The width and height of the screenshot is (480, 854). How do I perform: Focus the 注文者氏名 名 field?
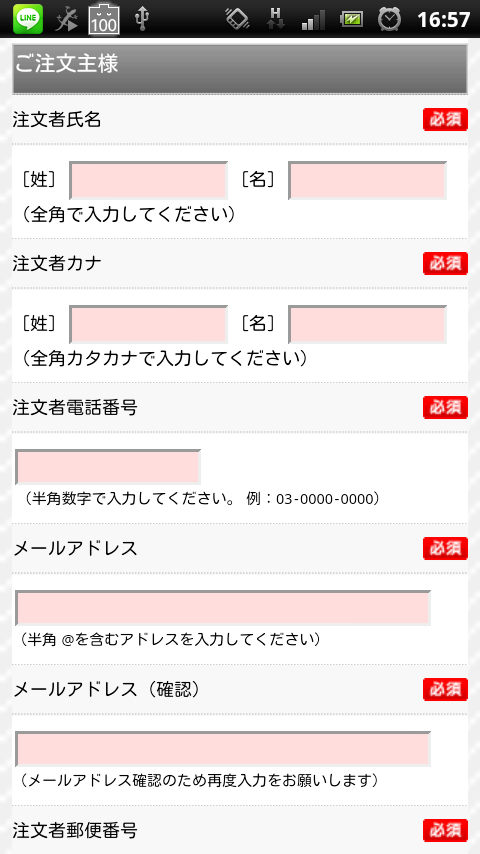pyautogui.click(x=367, y=180)
